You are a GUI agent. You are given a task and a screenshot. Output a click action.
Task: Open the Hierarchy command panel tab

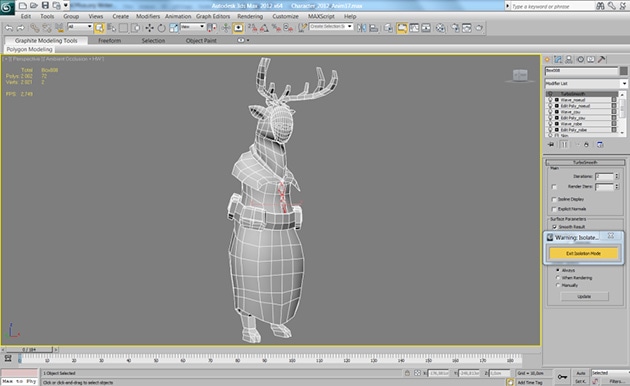pos(569,59)
